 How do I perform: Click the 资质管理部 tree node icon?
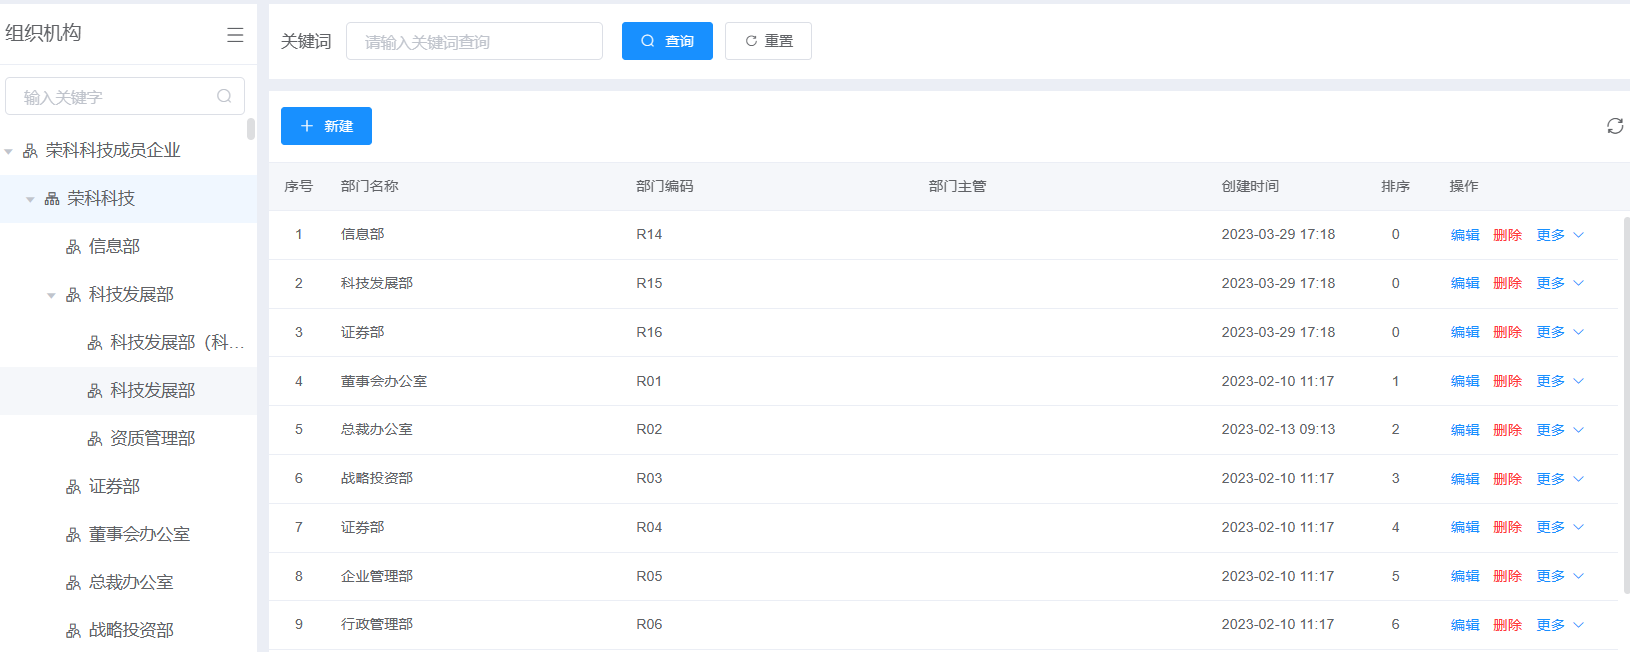95,439
